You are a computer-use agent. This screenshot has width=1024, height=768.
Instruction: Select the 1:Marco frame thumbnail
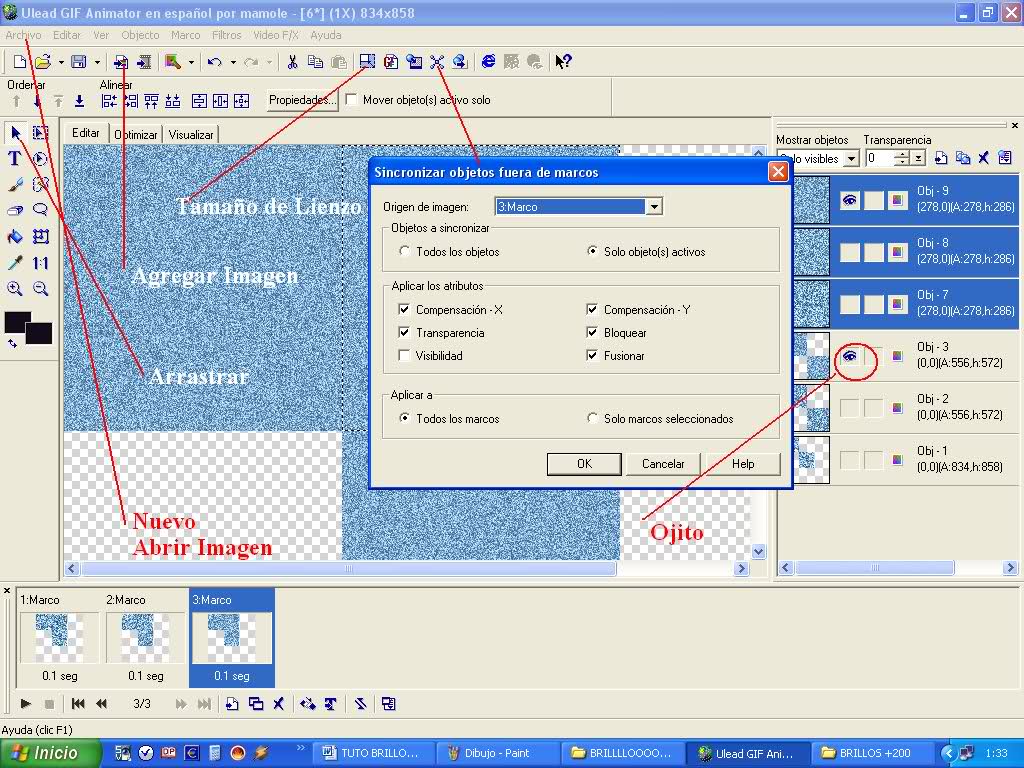(x=59, y=637)
